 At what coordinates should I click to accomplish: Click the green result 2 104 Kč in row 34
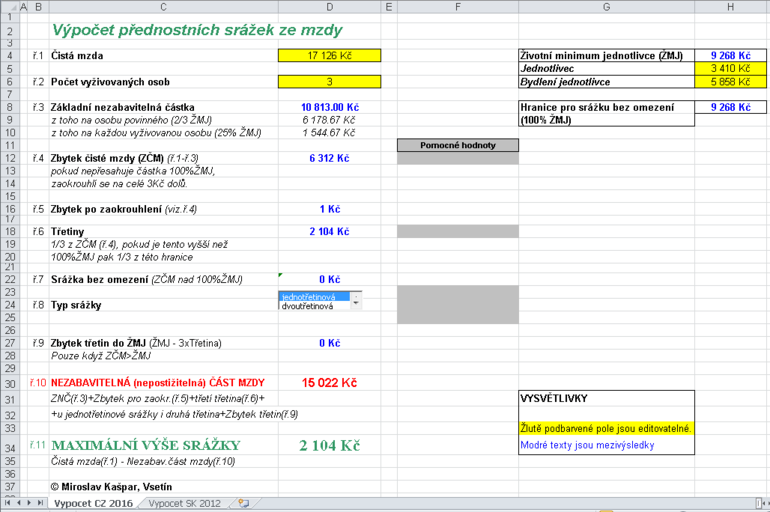[330, 446]
